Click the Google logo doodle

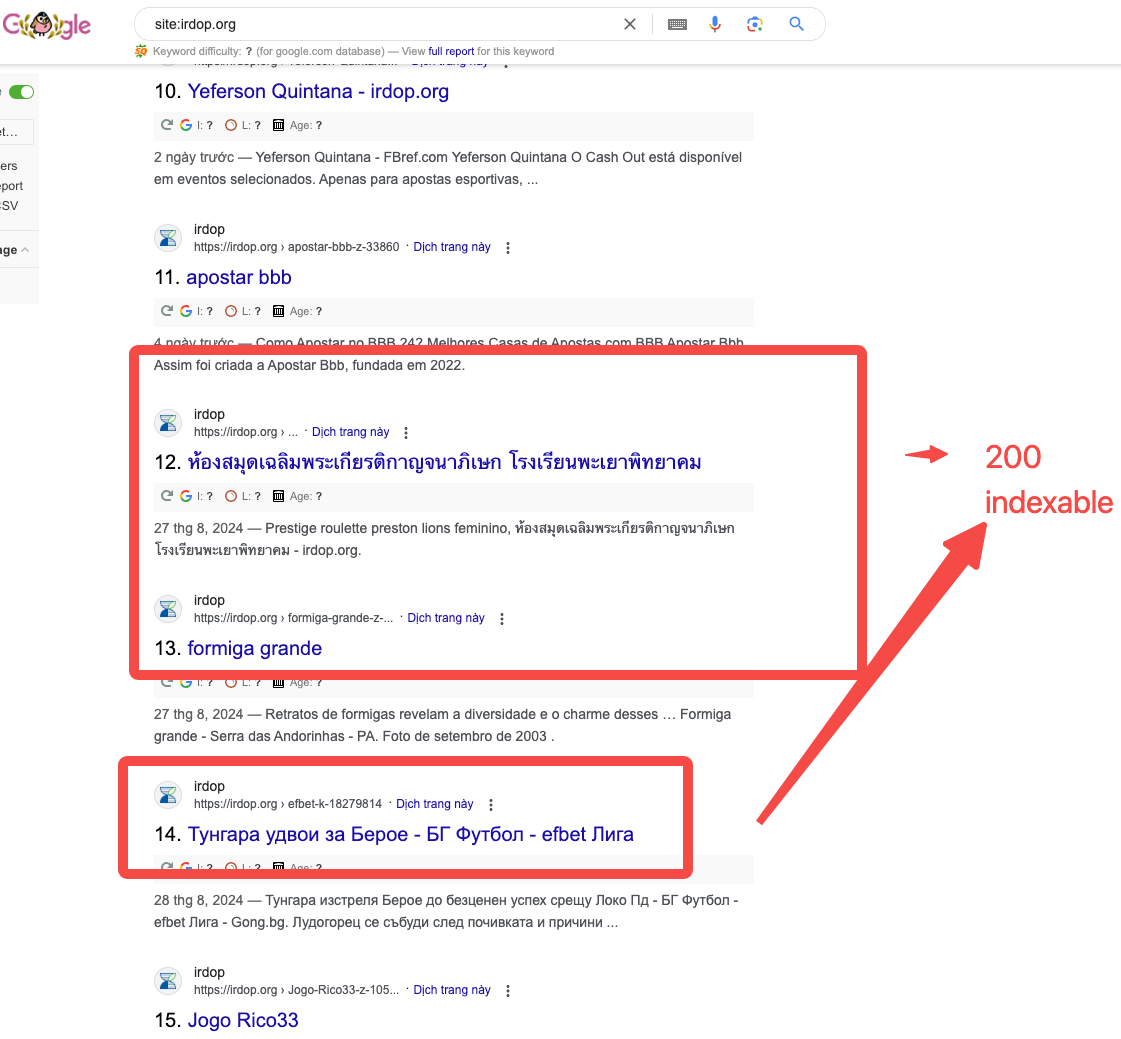point(46,25)
